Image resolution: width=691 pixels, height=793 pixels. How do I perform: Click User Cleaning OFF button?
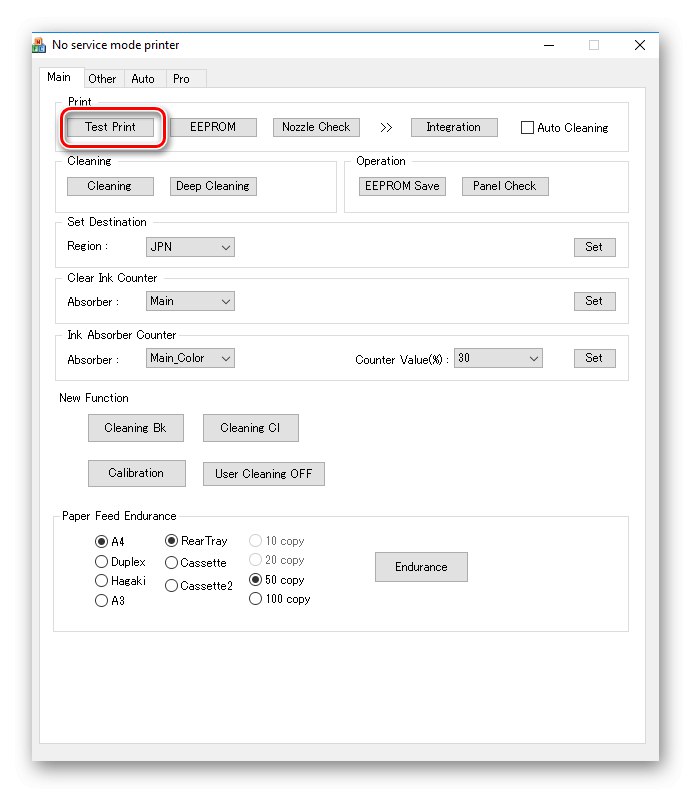point(264,474)
